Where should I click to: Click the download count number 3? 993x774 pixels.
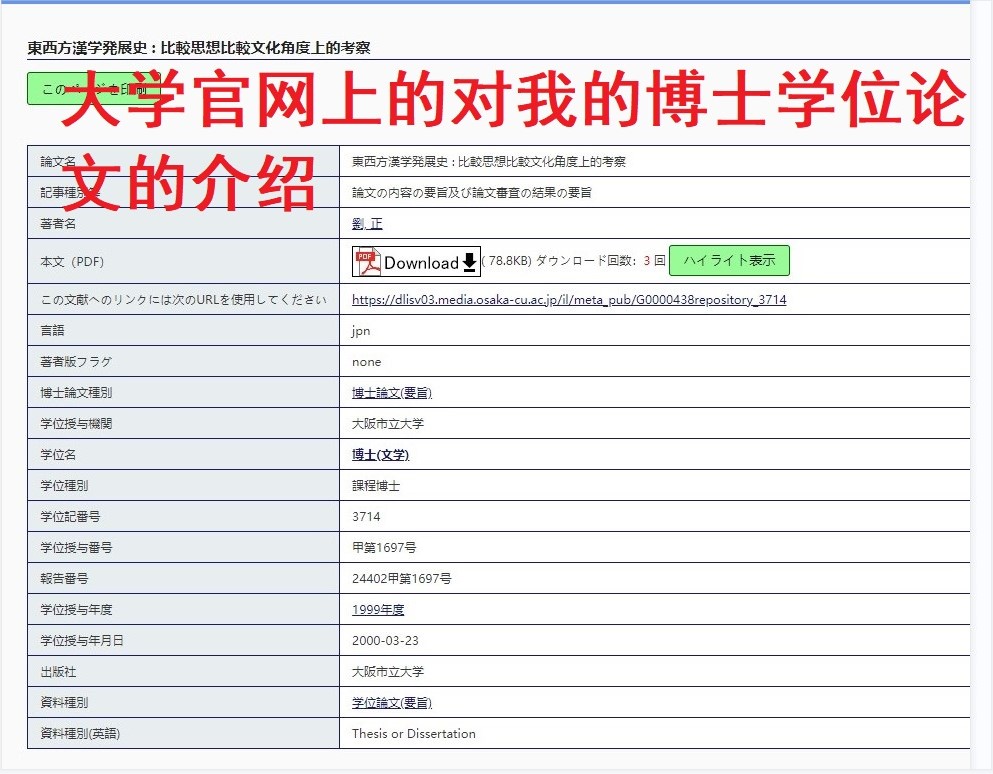[647, 261]
